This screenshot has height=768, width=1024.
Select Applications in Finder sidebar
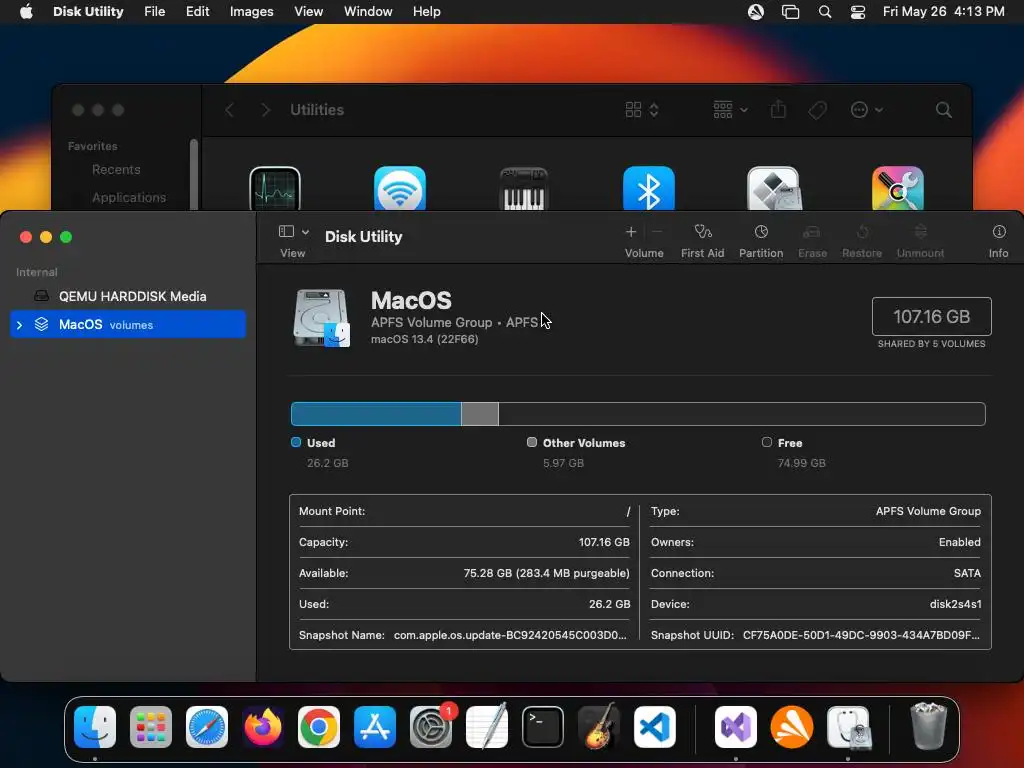pyautogui.click(x=129, y=197)
